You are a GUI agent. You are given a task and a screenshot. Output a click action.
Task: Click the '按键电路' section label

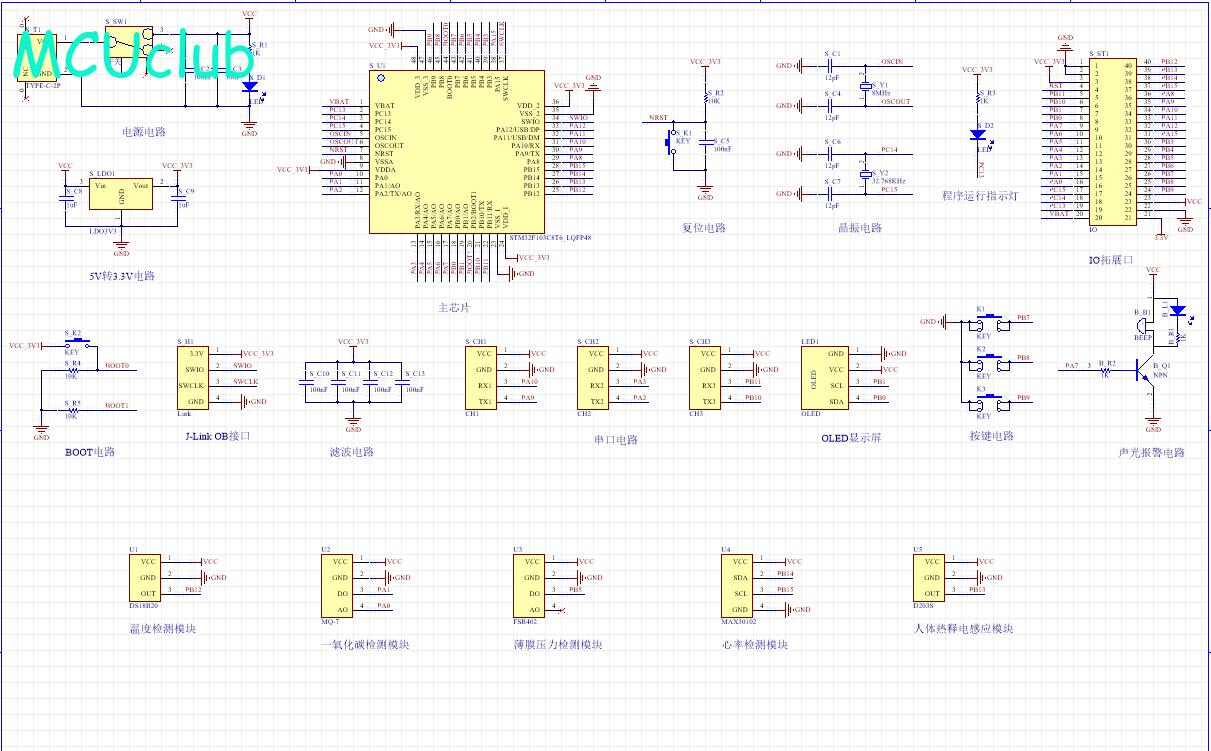[992, 436]
